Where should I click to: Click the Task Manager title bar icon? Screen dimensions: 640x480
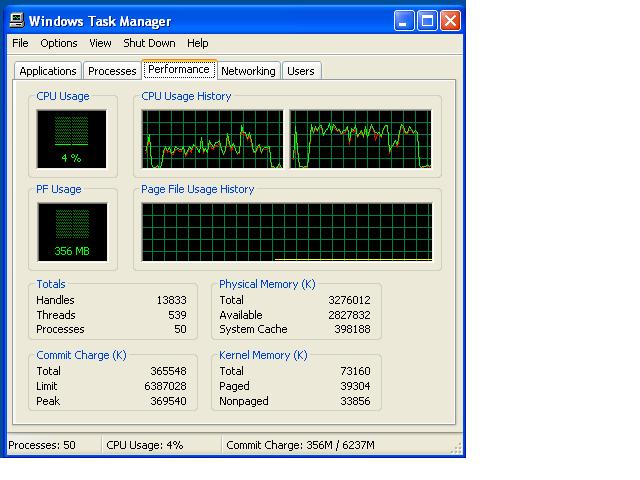click(x=17, y=20)
